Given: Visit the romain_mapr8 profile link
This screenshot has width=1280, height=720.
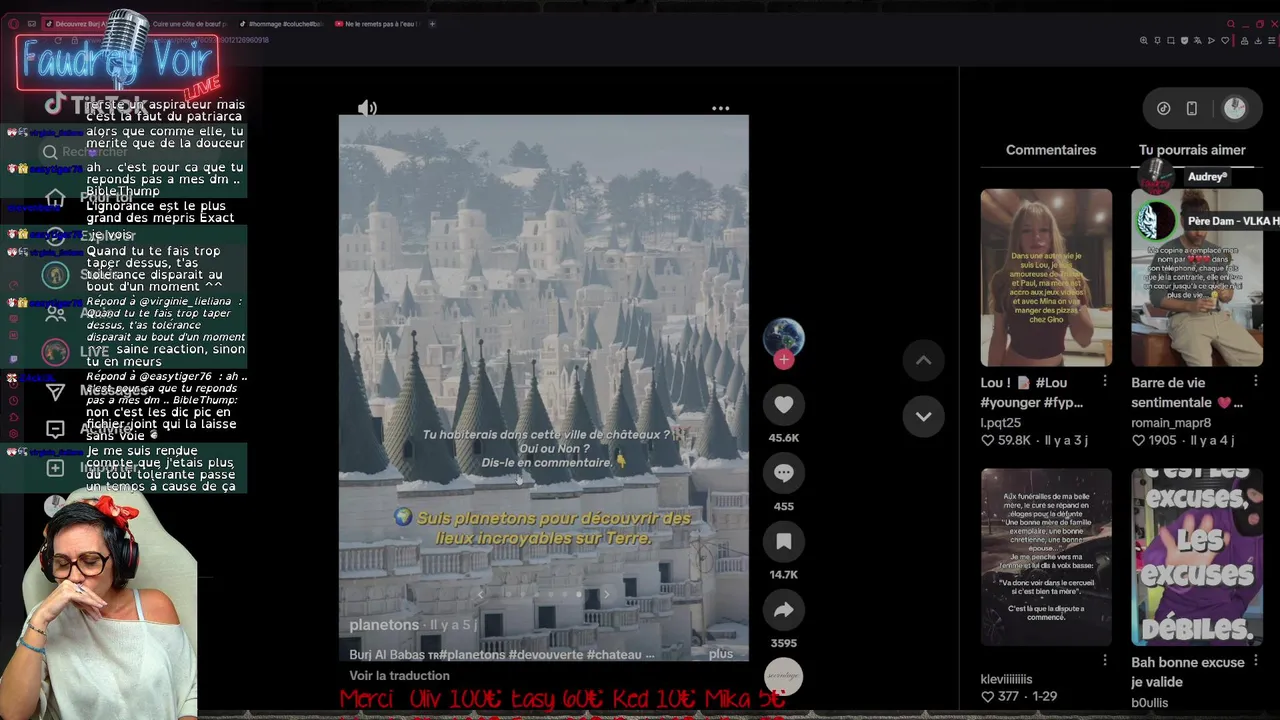Looking at the screenshot, I should (1171, 423).
